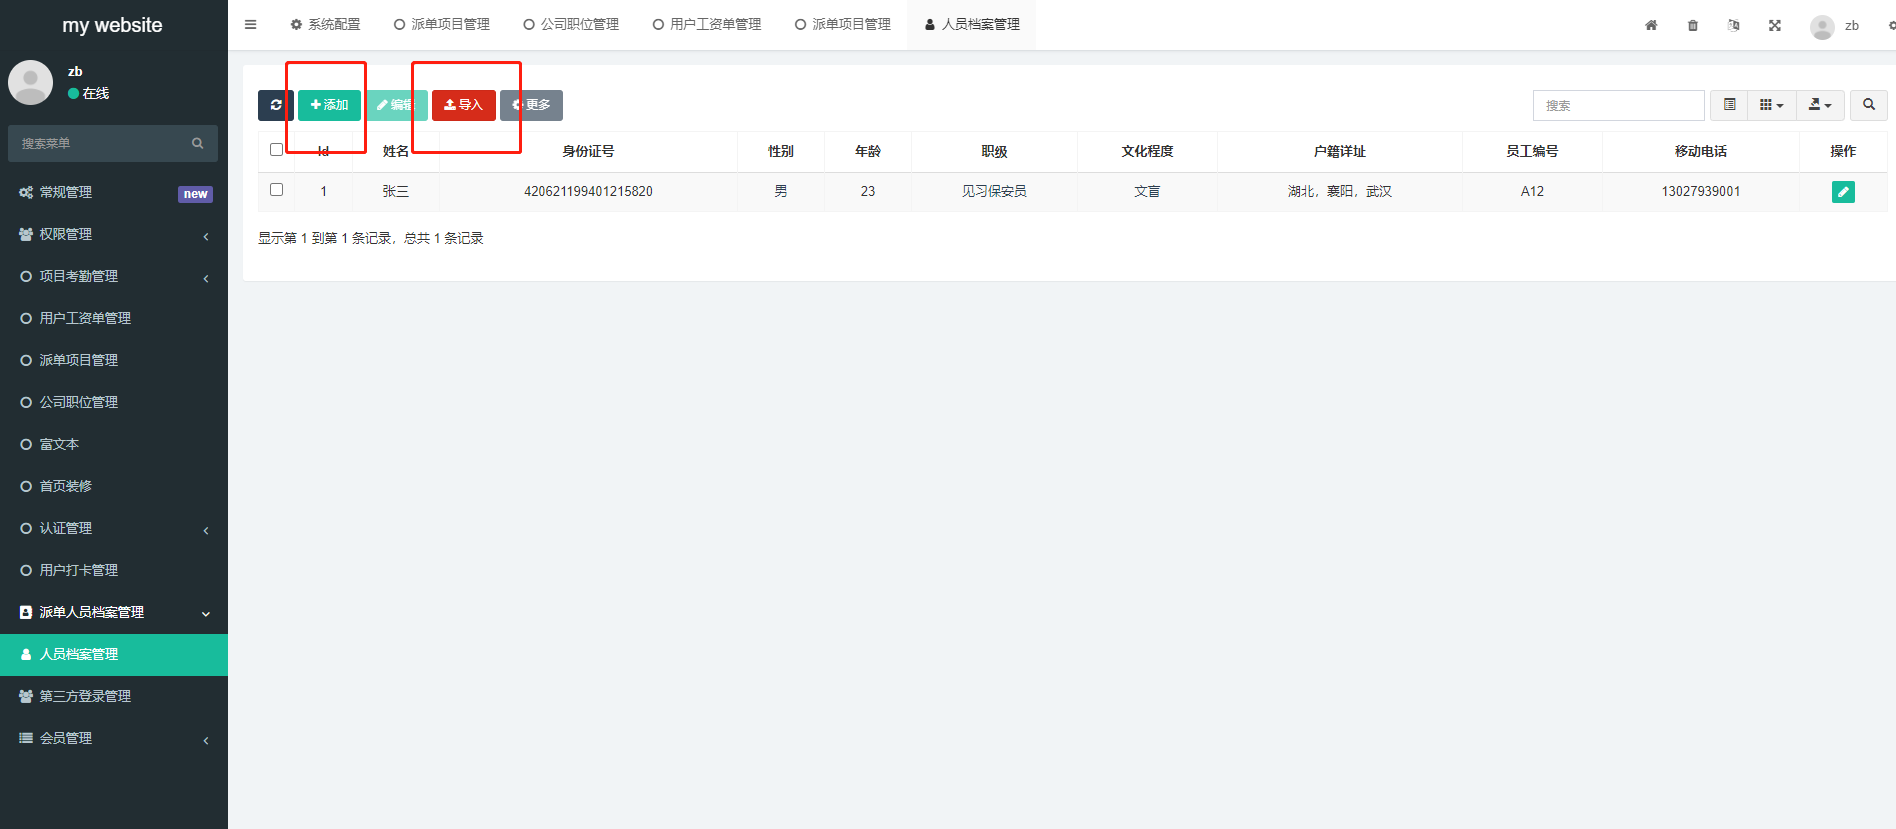Click the magnifier advanced search button

(x=1869, y=105)
